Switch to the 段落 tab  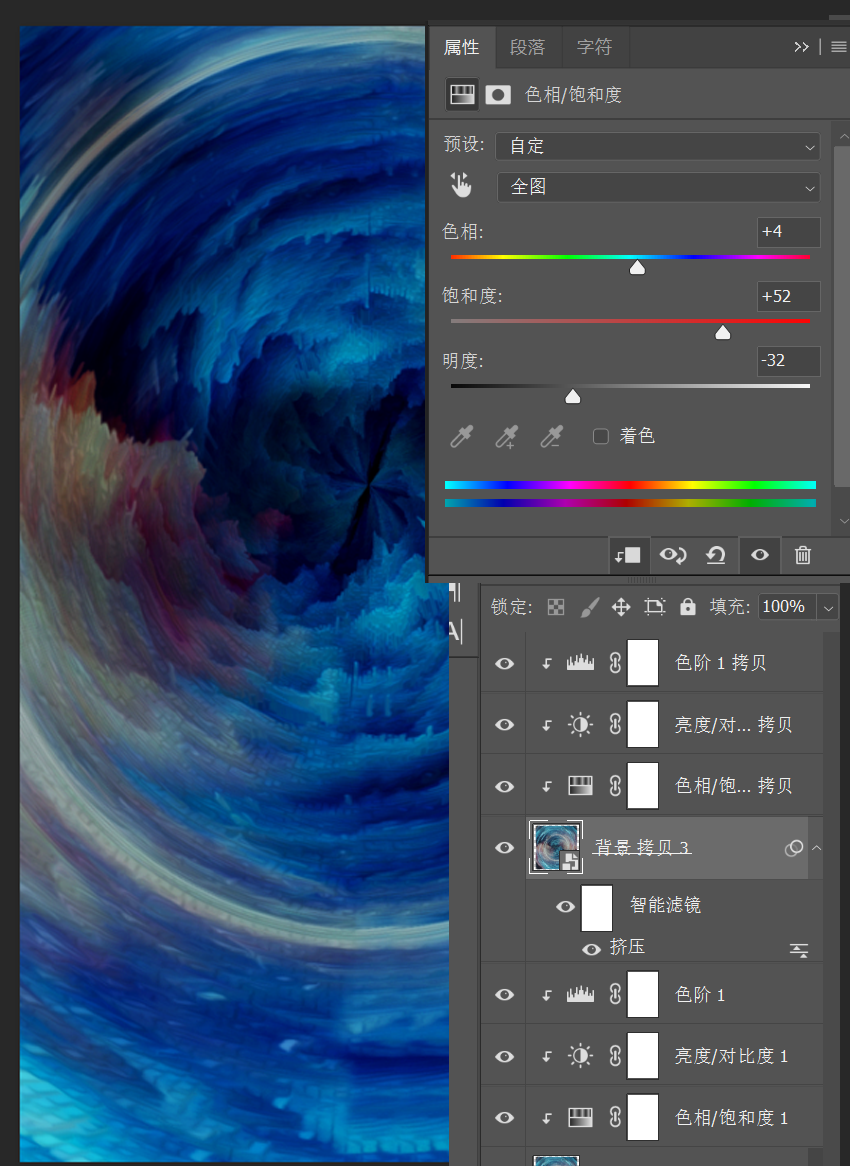[x=527, y=48]
